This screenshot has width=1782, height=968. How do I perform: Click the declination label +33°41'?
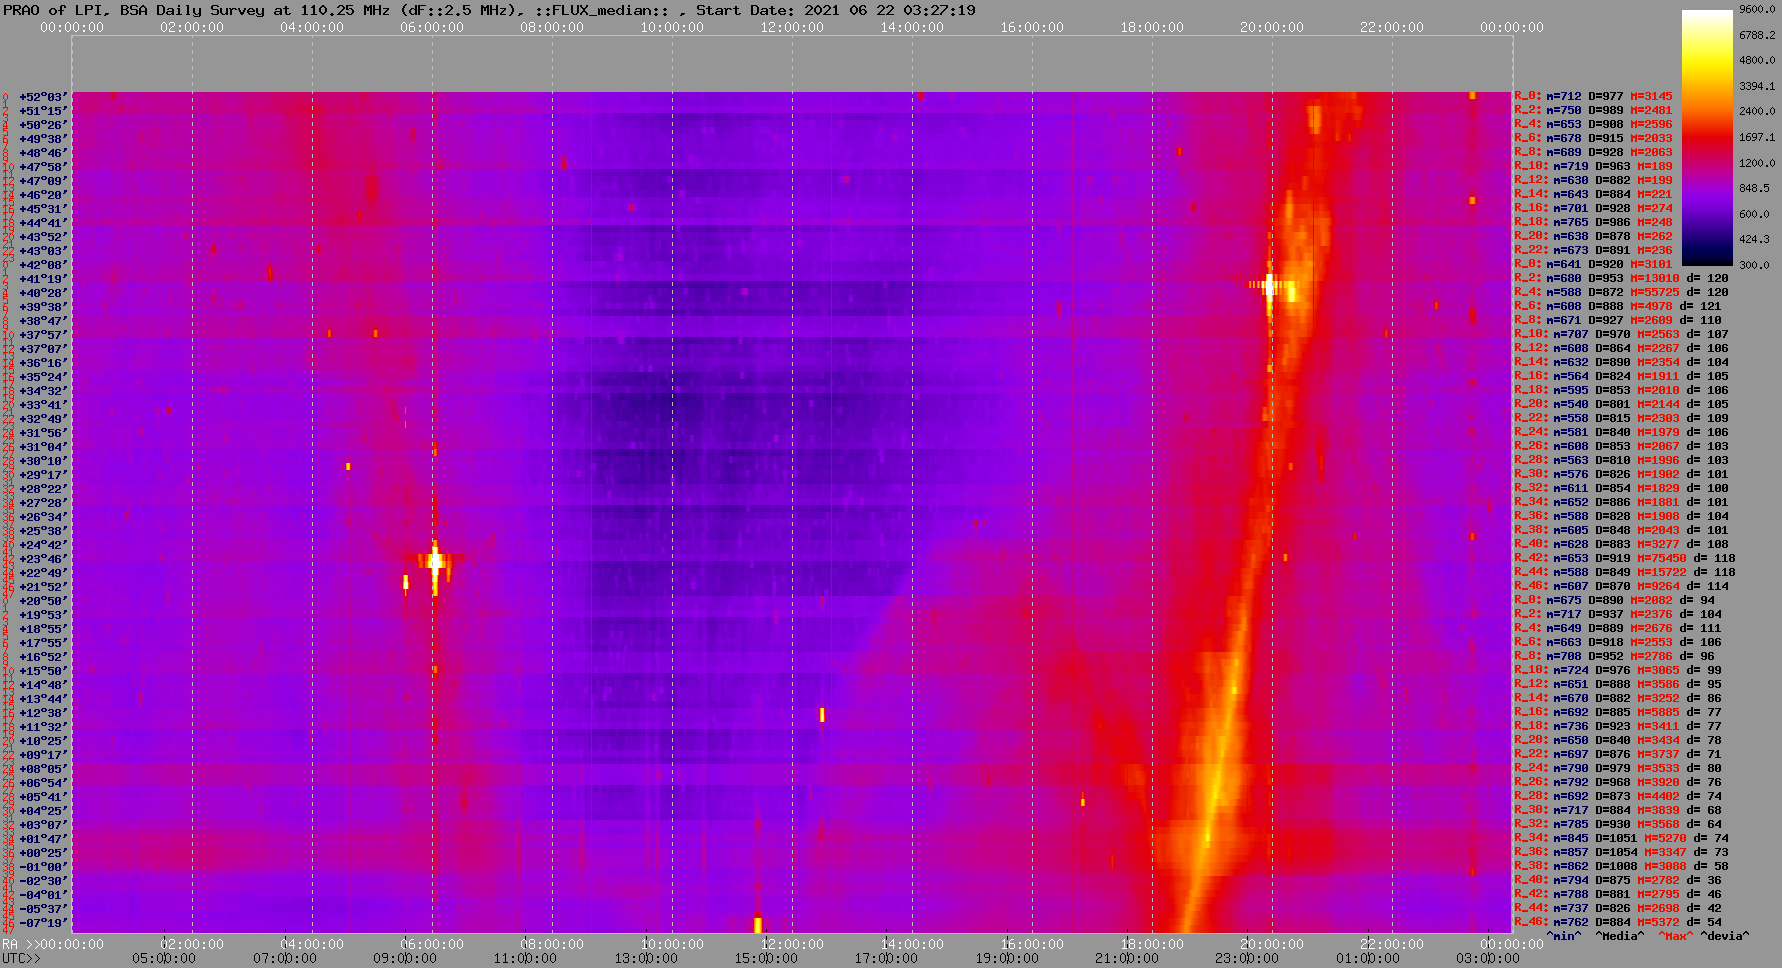[x=43, y=405]
